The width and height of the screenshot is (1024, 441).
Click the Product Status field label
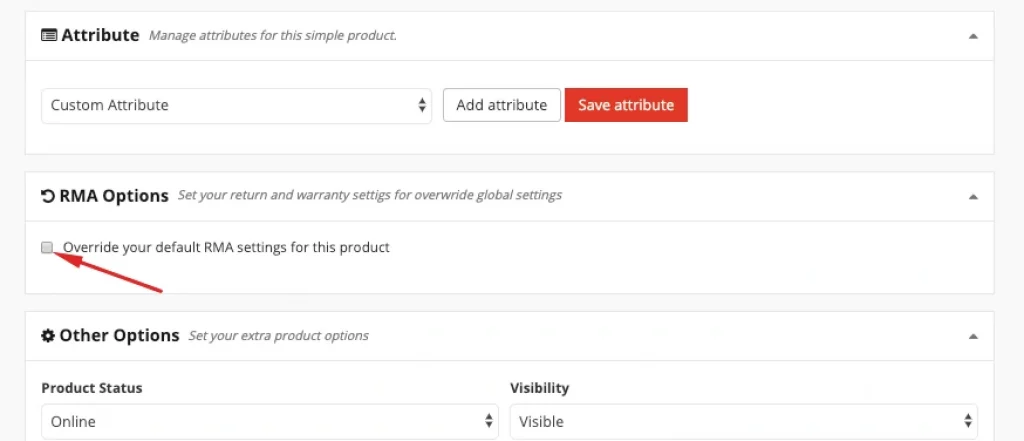click(91, 388)
